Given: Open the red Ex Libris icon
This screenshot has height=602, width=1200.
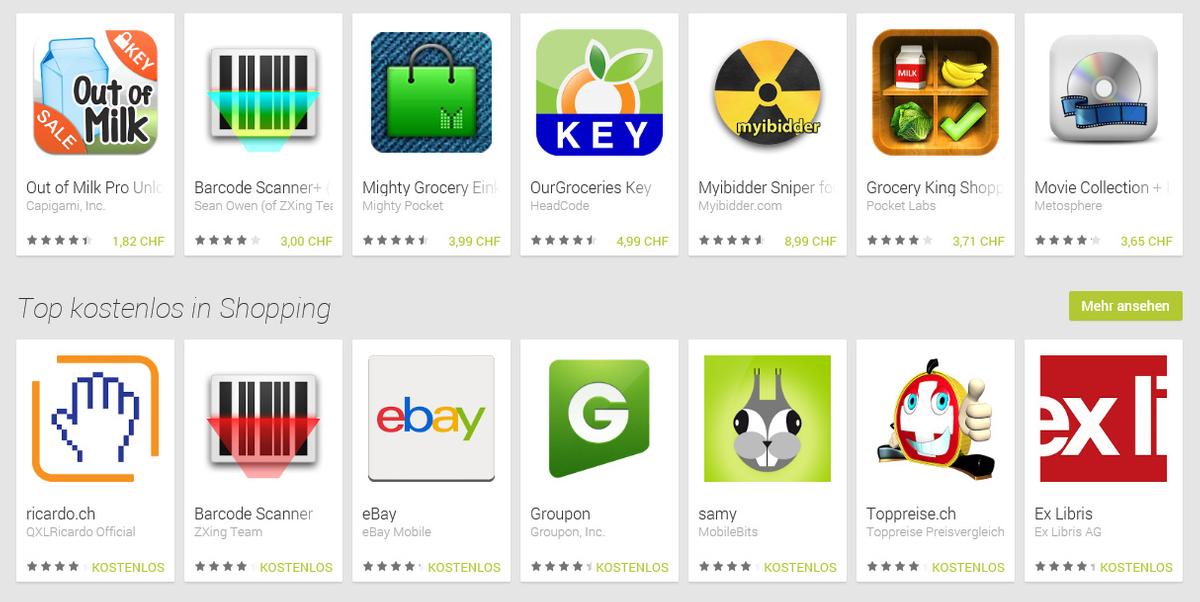Looking at the screenshot, I should 1103,419.
